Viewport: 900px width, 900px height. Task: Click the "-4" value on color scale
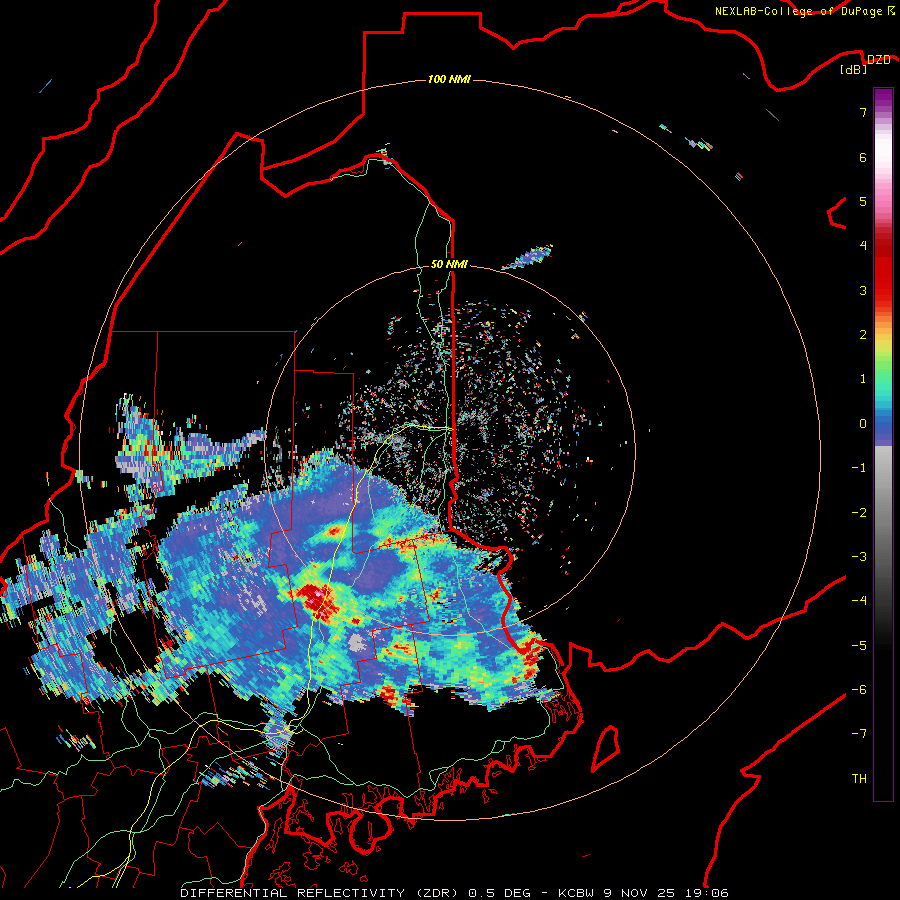[x=859, y=601]
